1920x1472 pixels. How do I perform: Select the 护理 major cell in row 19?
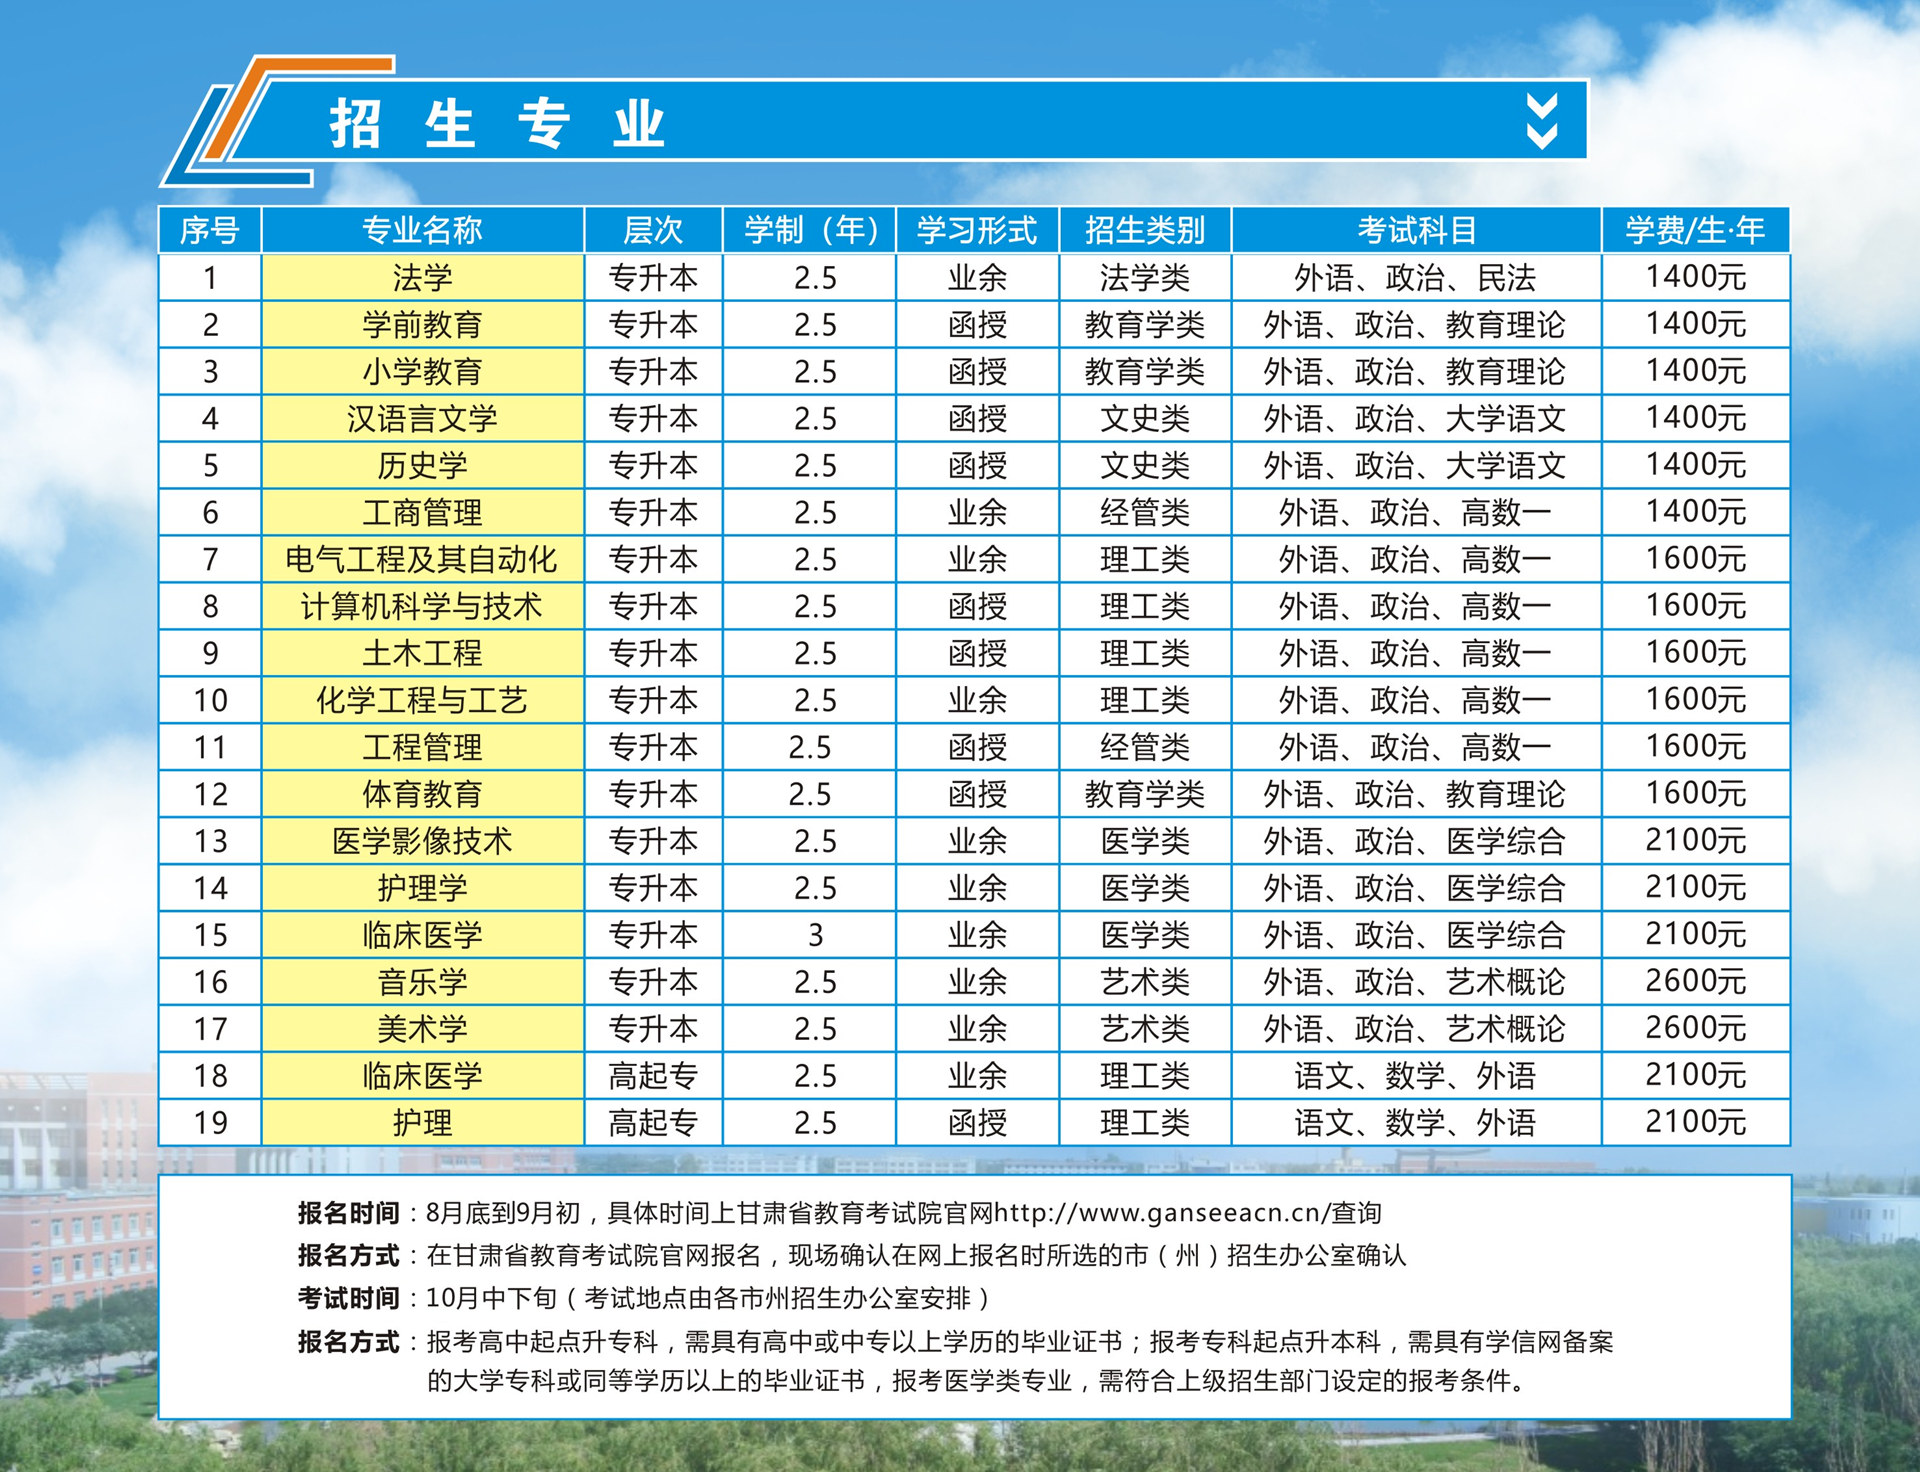422,1124
